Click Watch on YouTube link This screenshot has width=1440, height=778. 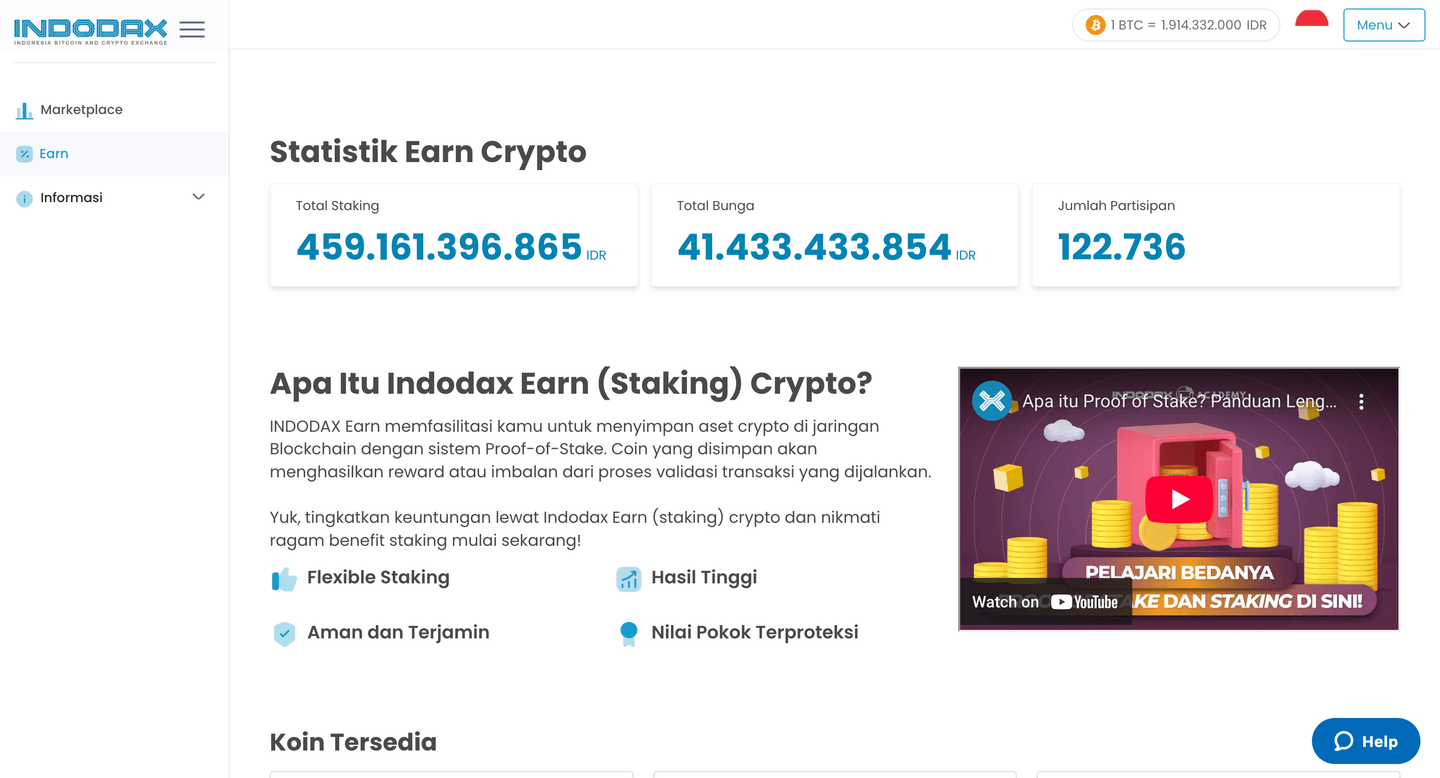pos(1045,602)
